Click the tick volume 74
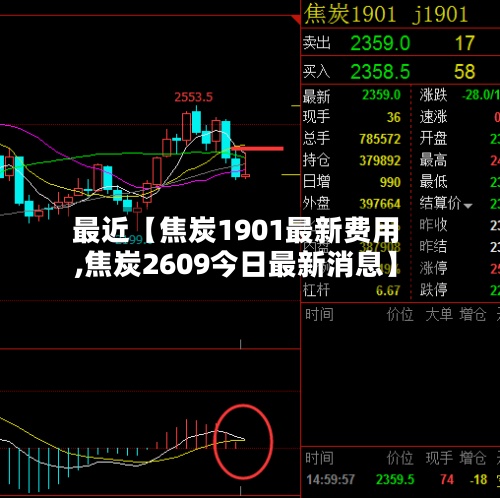Image resolution: width=500 pixels, height=498 pixels. [x=447, y=480]
